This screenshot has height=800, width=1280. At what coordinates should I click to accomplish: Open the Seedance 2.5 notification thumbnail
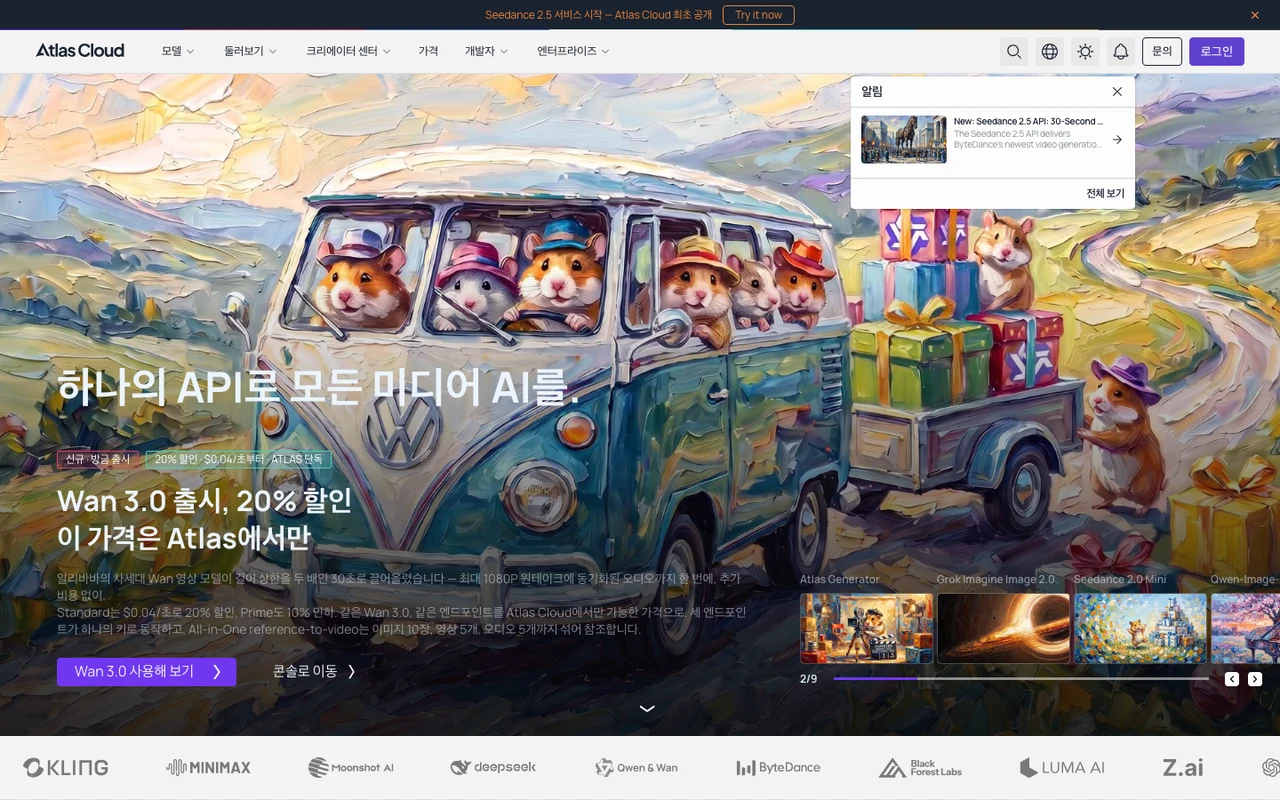point(904,140)
